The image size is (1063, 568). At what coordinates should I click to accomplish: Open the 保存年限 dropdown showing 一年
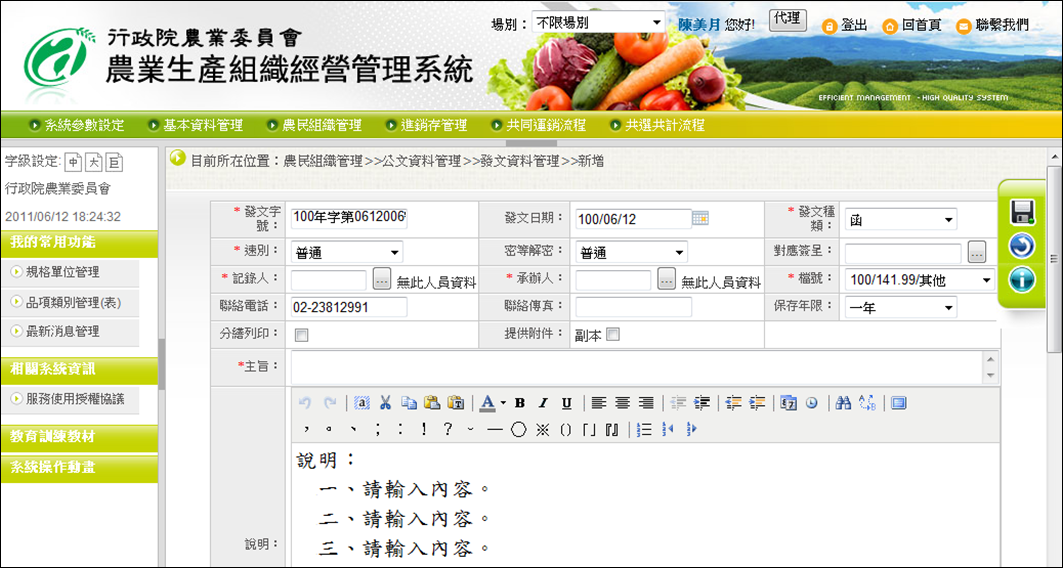[901, 308]
